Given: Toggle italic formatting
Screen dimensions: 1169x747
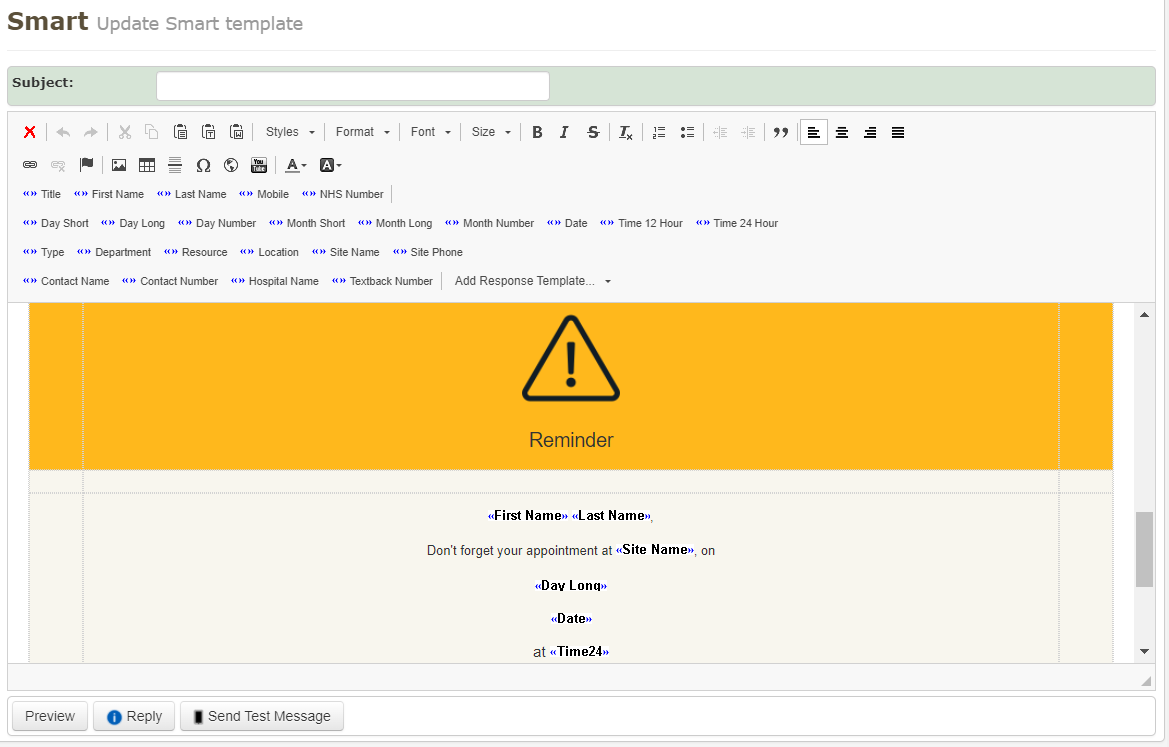Looking at the screenshot, I should tap(564, 132).
